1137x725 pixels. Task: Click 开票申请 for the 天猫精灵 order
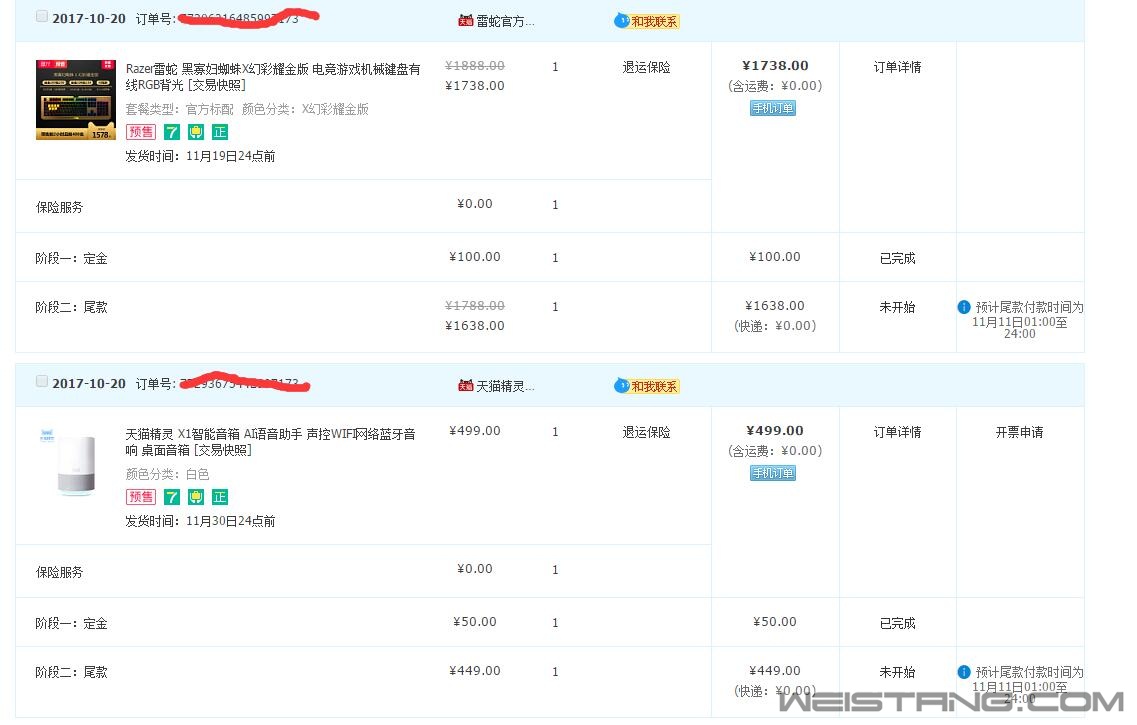point(1020,432)
